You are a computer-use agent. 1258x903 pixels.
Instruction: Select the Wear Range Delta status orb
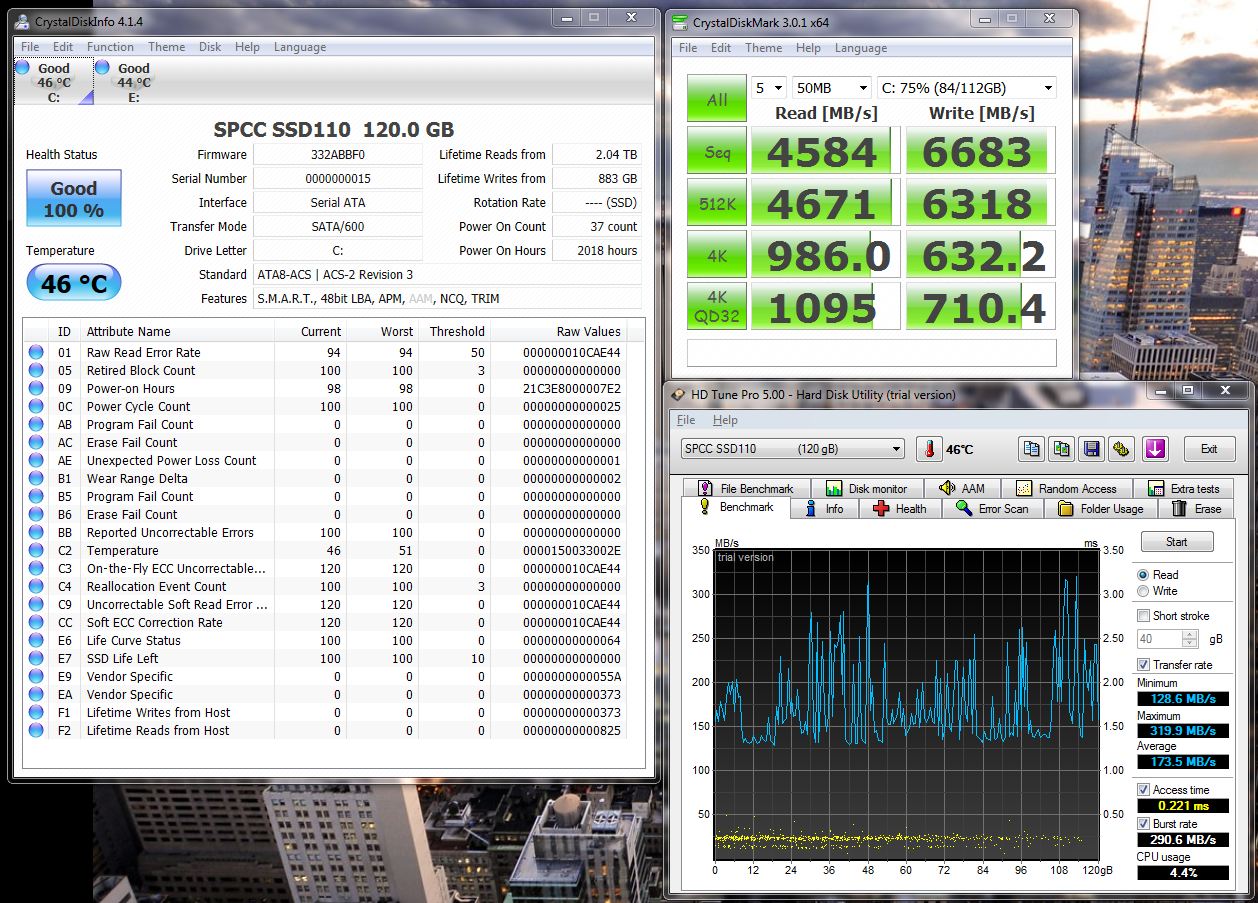[37, 478]
